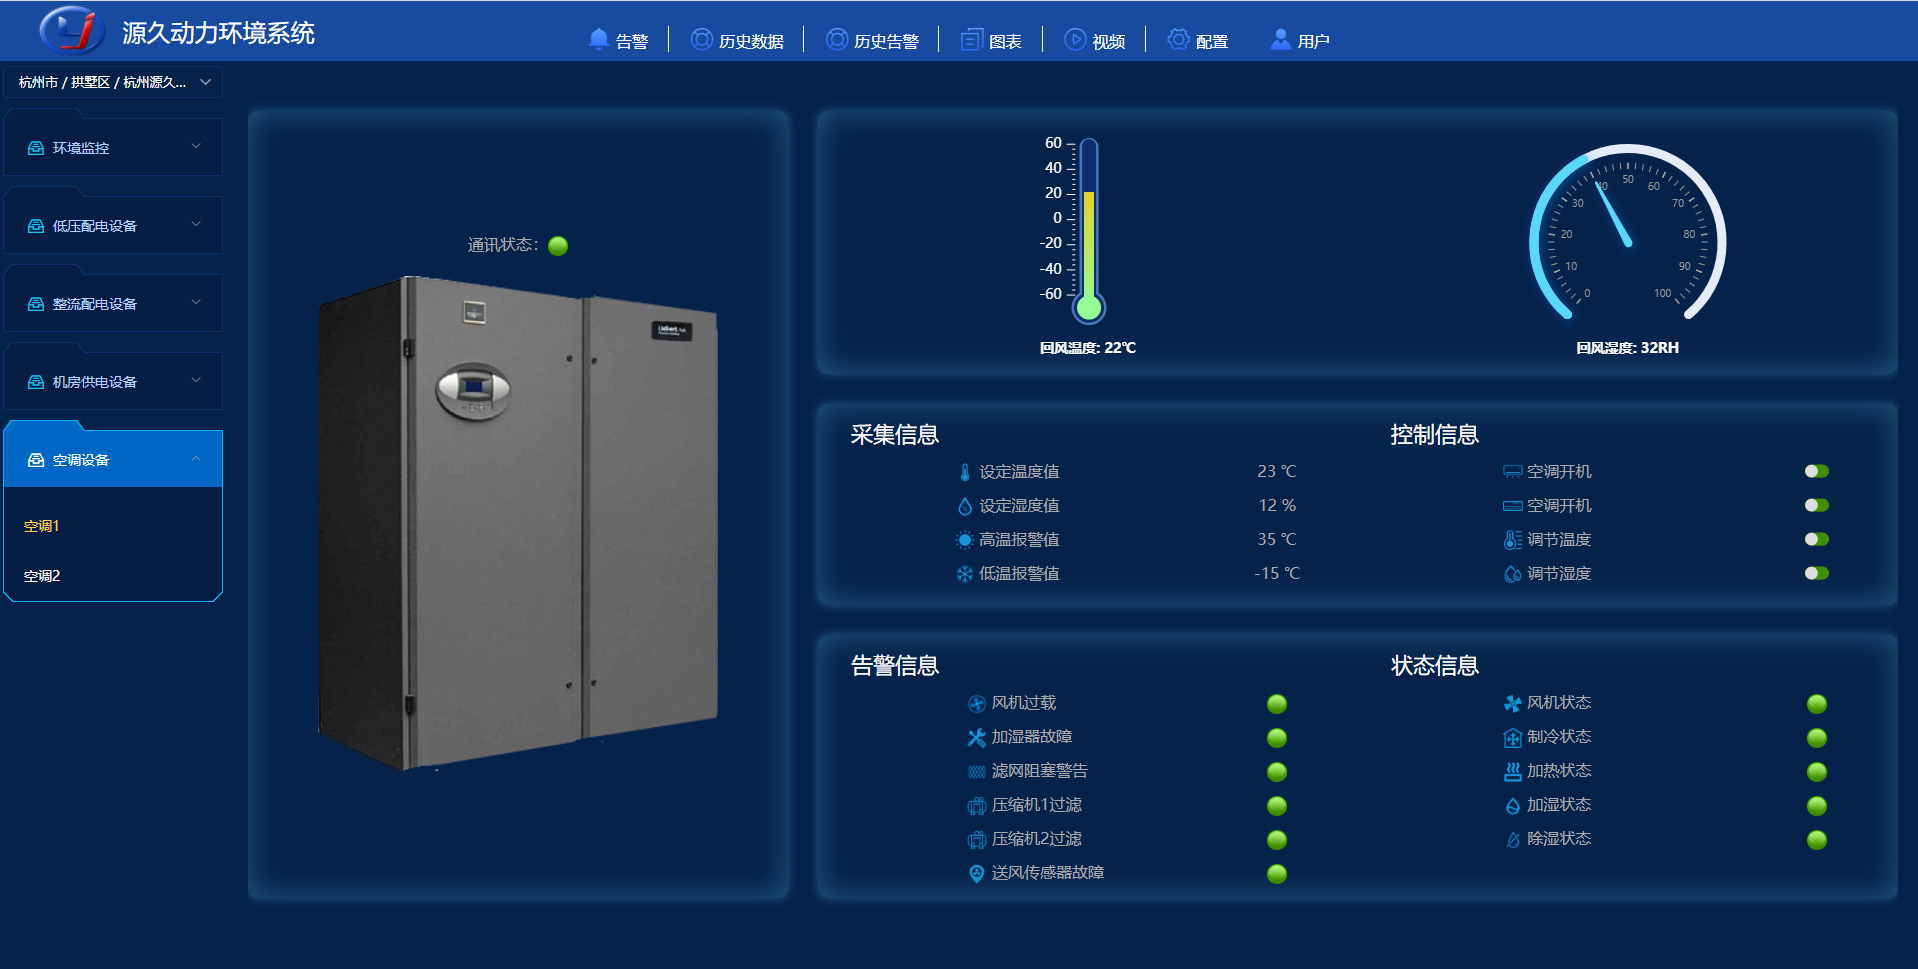The height and width of the screenshot is (969, 1918).
Task: Click the 配置 gear icon
Action: click(1179, 40)
